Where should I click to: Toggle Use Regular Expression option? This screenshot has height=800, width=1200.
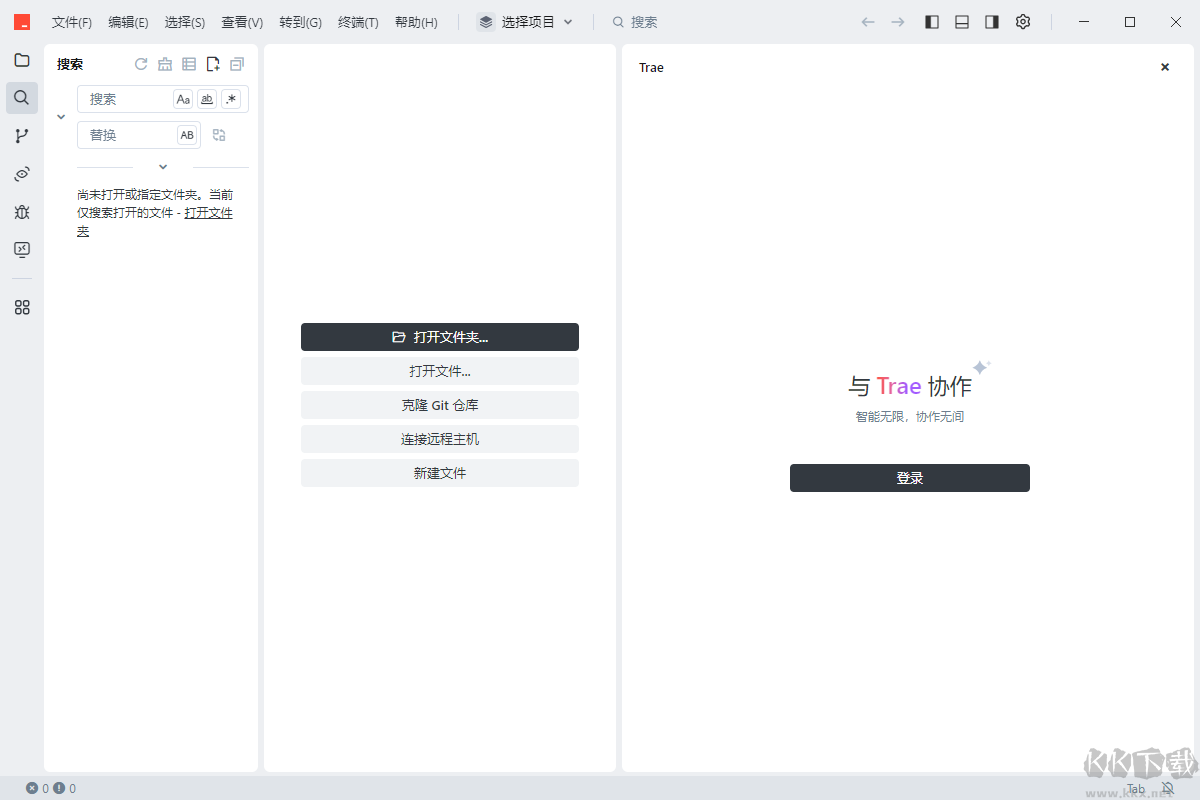point(231,99)
